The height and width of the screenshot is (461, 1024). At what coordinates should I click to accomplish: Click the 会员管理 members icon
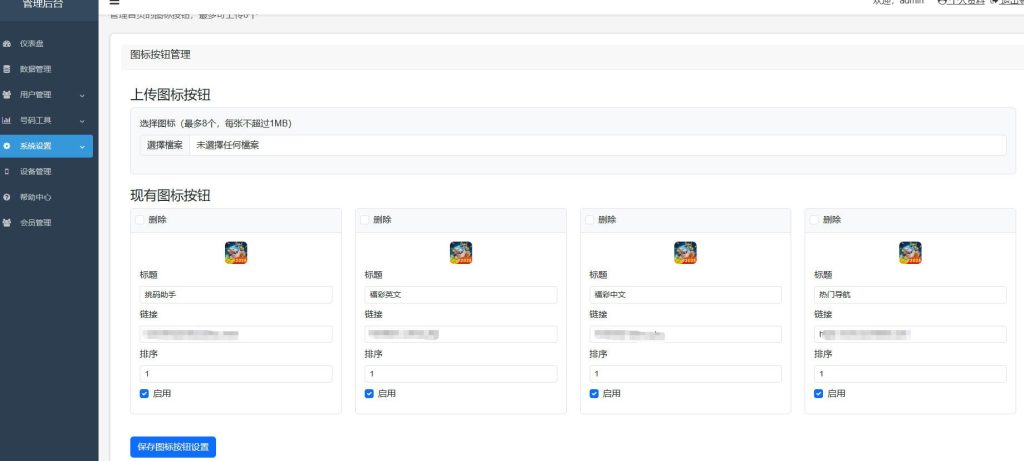[x=7, y=223]
